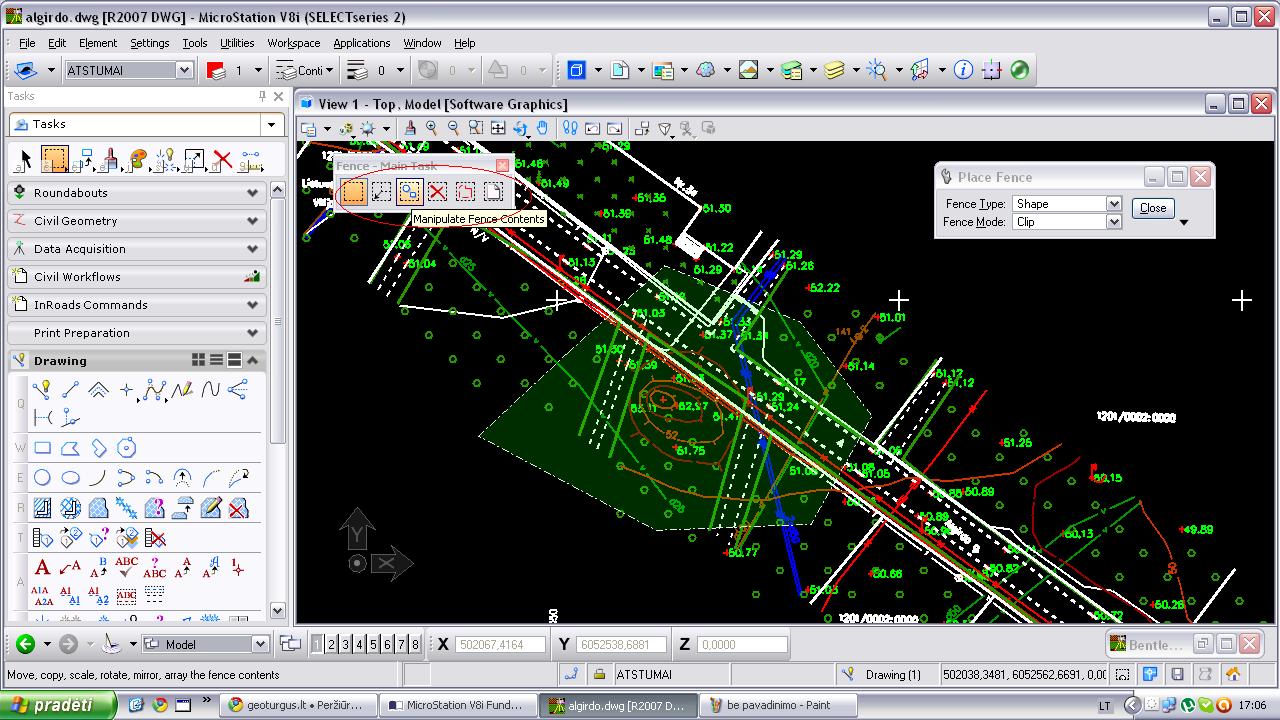Image resolution: width=1280 pixels, height=720 pixels.
Task: Click Place Fence tool in Fence toolbox
Action: pyautogui.click(x=353, y=192)
